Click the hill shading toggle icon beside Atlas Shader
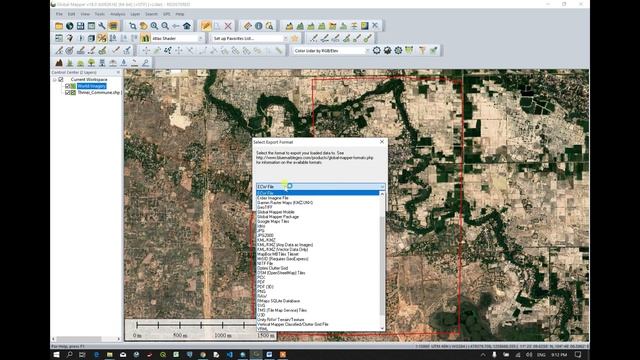Image resolution: width=640 pixels, height=360 pixels. pyautogui.click(x=145, y=38)
